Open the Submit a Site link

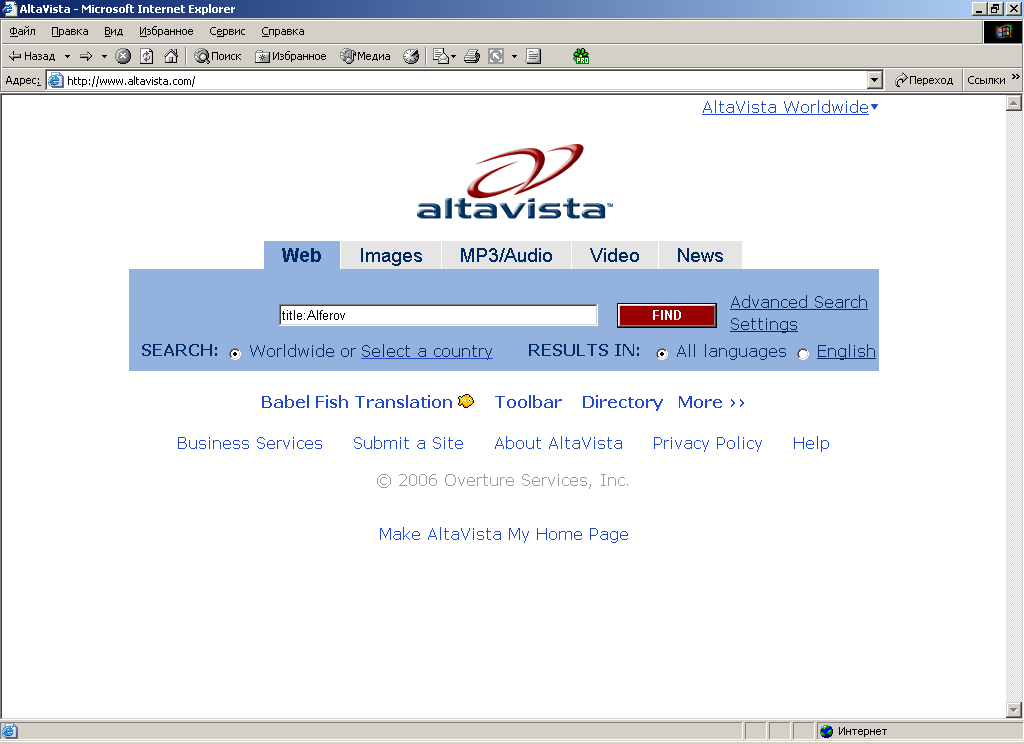coord(408,444)
